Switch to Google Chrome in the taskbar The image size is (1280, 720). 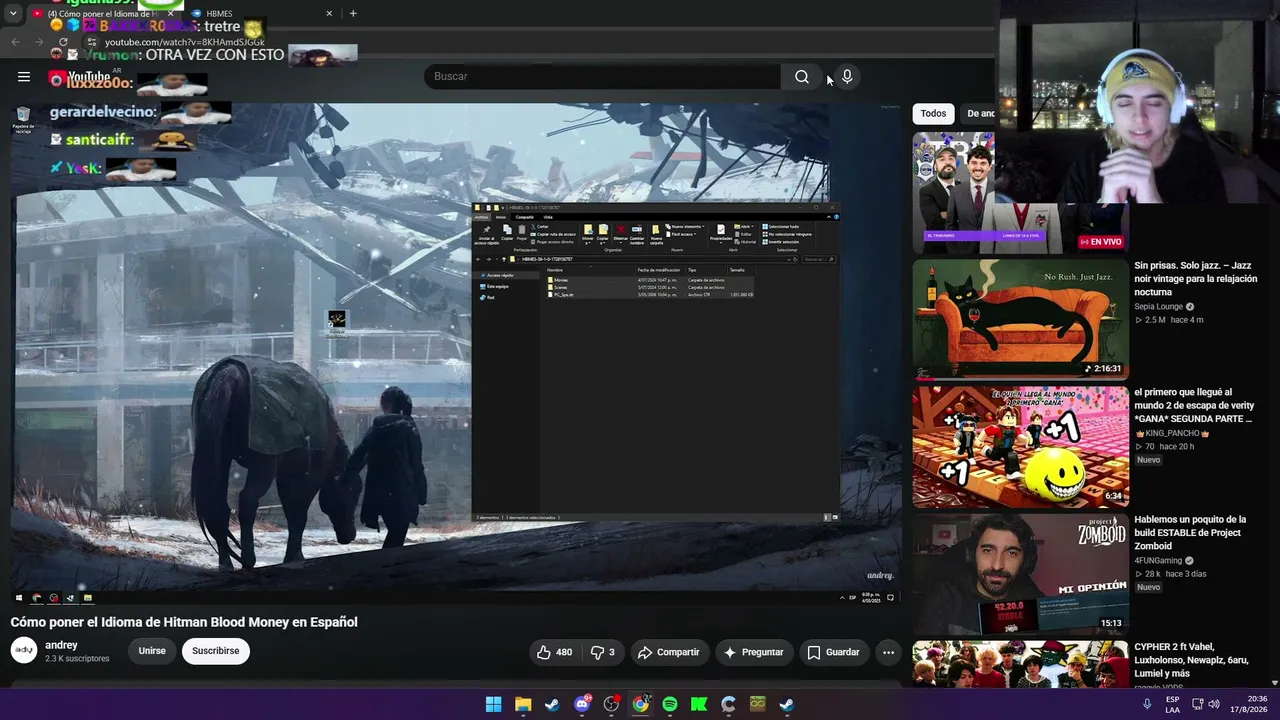click(640, 704)
